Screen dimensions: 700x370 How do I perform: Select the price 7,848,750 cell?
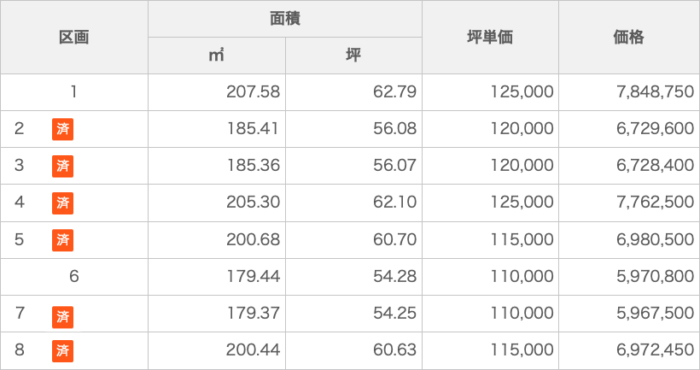coord(629,92)
